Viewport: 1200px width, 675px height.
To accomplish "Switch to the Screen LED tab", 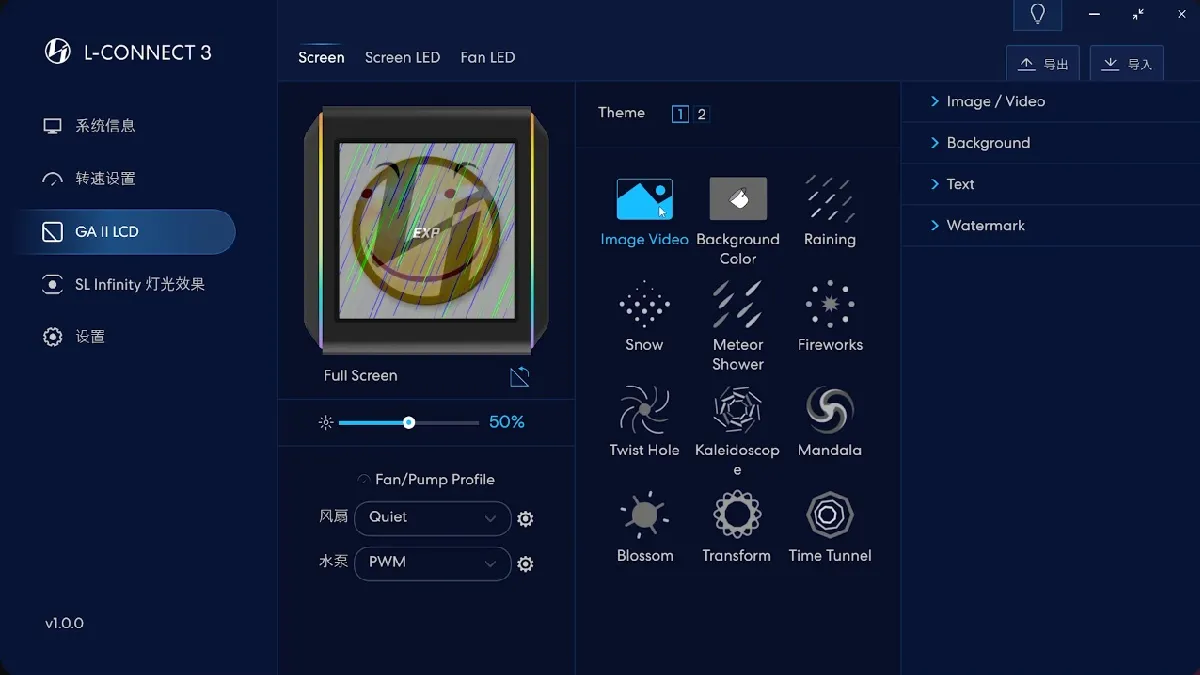I will coord(402,57).
